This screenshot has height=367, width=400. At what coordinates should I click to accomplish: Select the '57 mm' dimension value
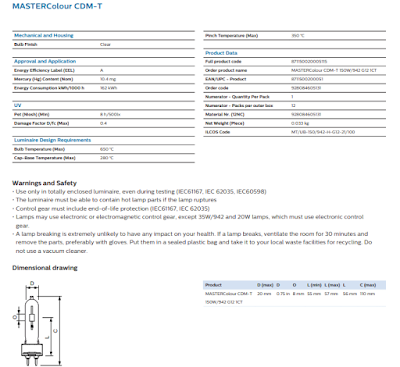(332, 294)
